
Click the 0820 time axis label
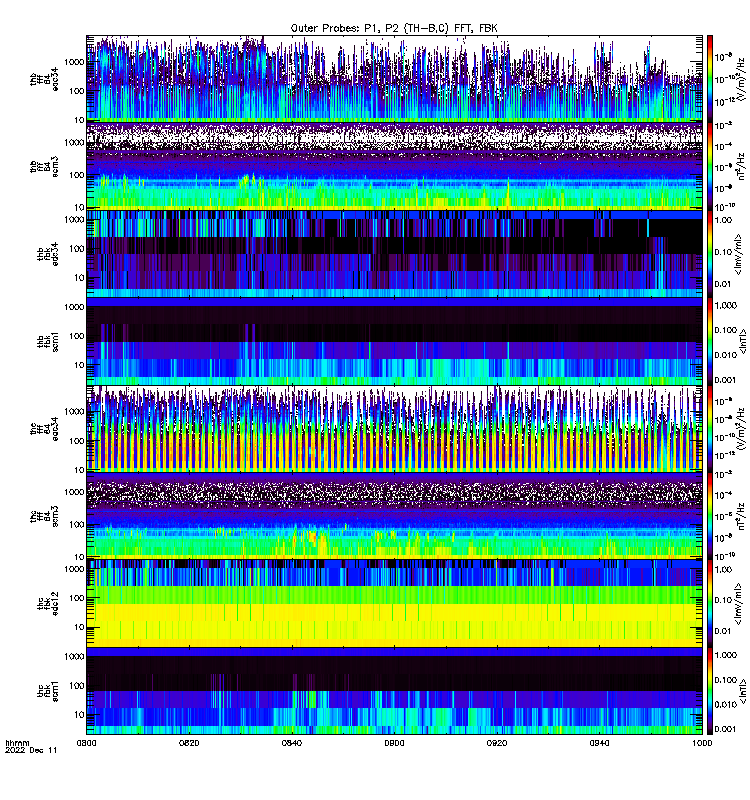pos(189,743)
